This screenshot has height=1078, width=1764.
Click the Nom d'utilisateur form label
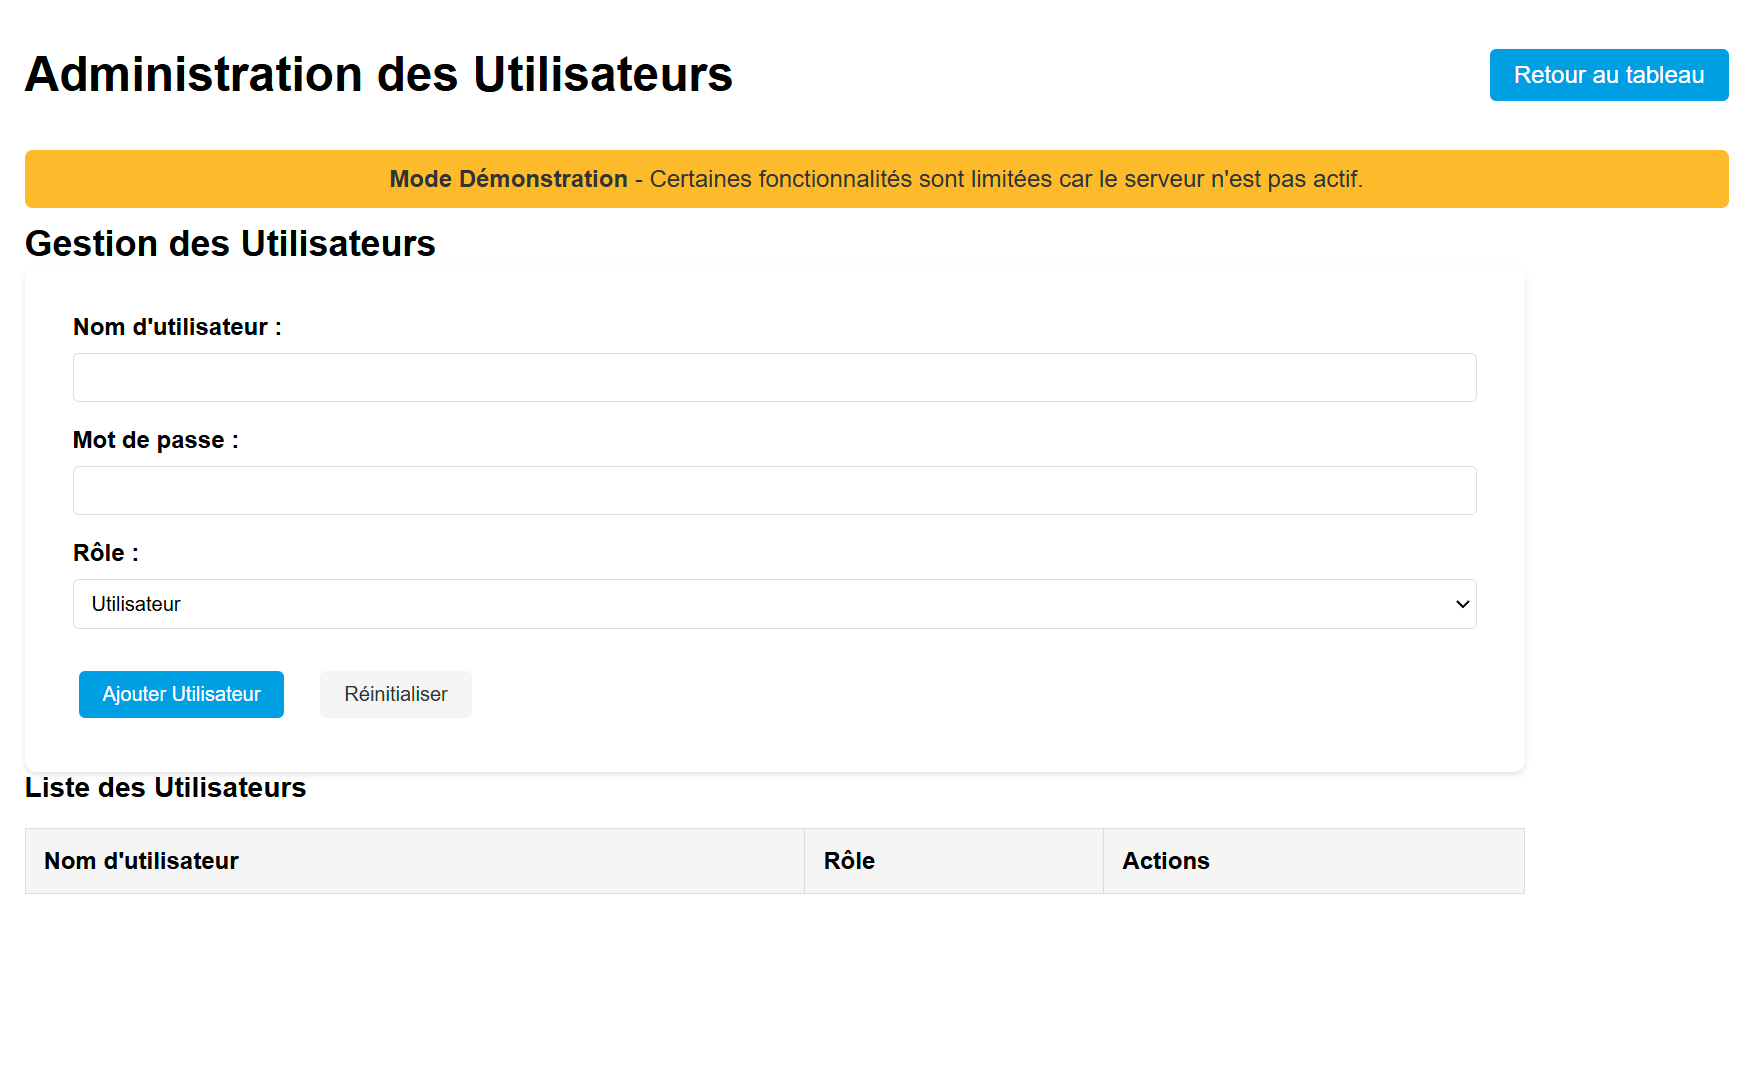pos(177,327)
